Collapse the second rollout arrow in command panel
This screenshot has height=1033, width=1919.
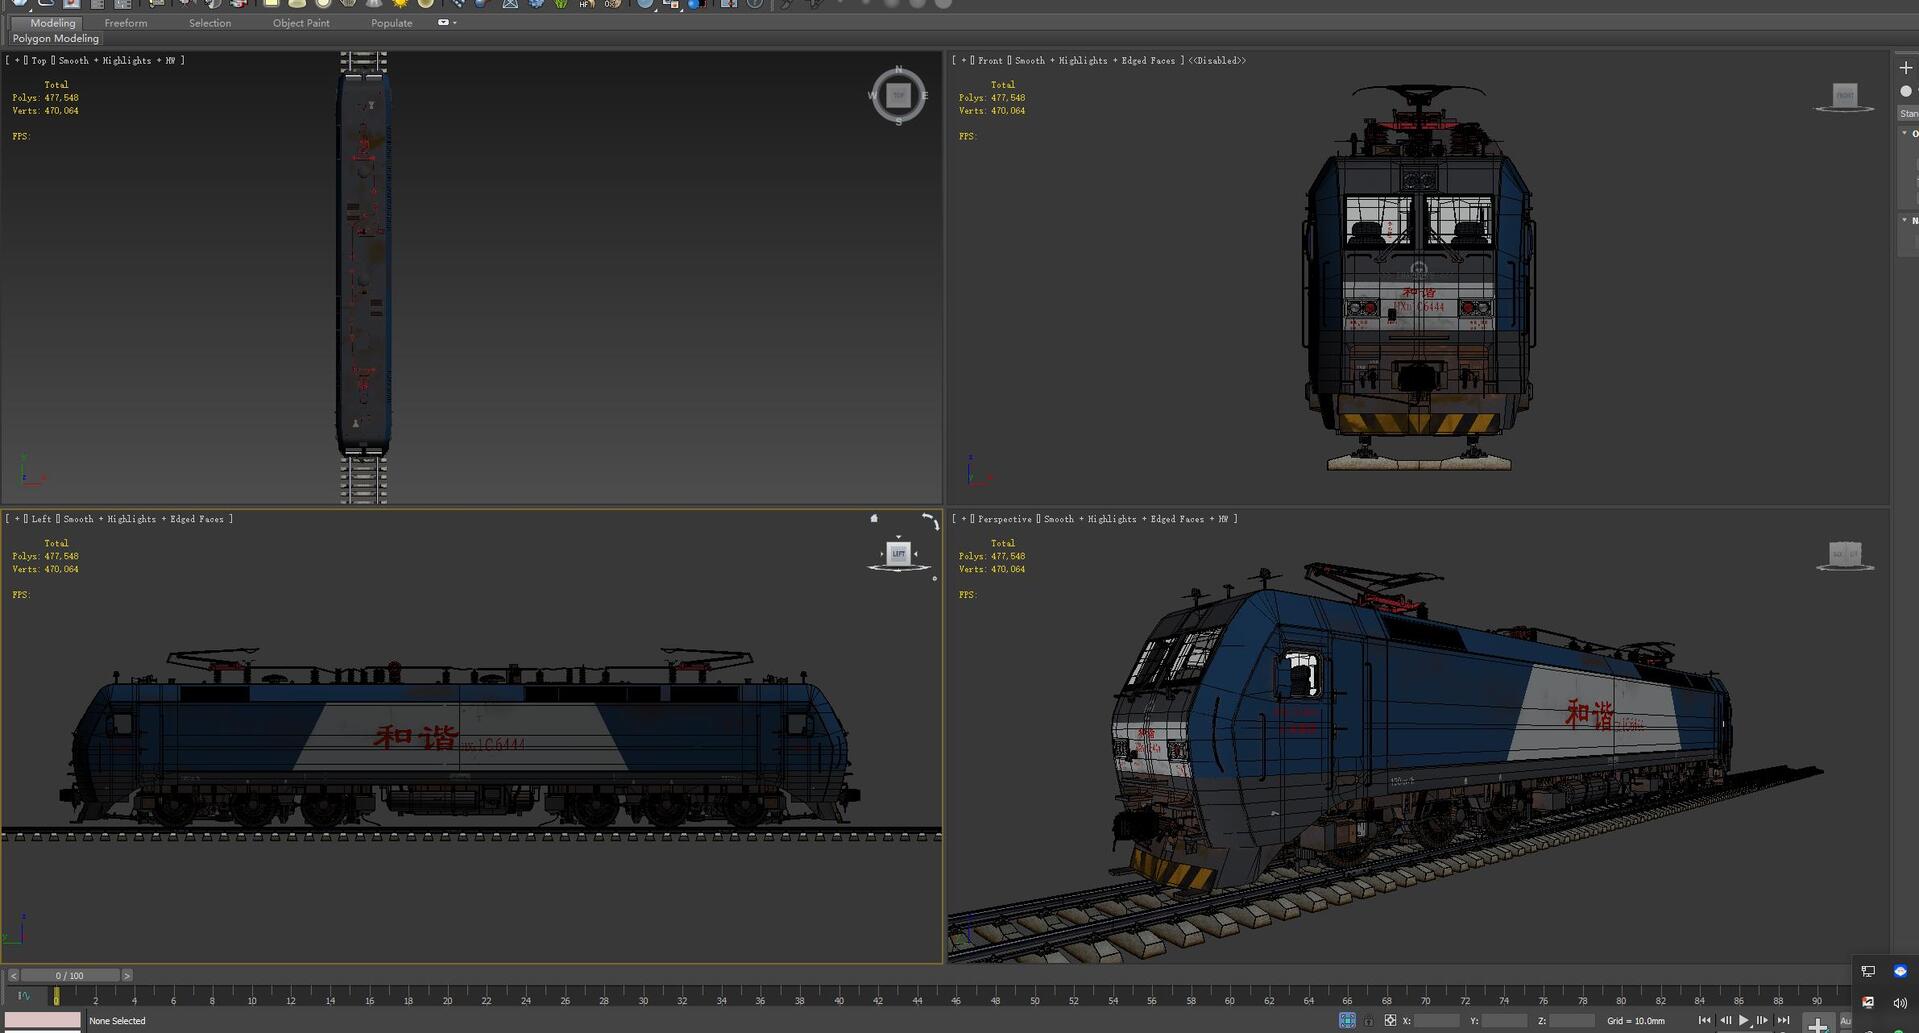pos(1905,220)
